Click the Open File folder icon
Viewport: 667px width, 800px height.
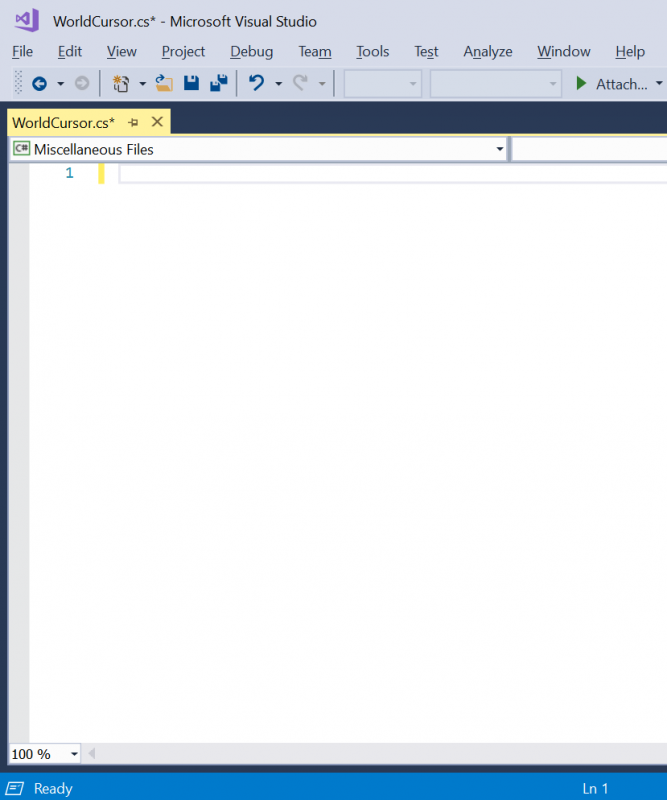(164, 83)
